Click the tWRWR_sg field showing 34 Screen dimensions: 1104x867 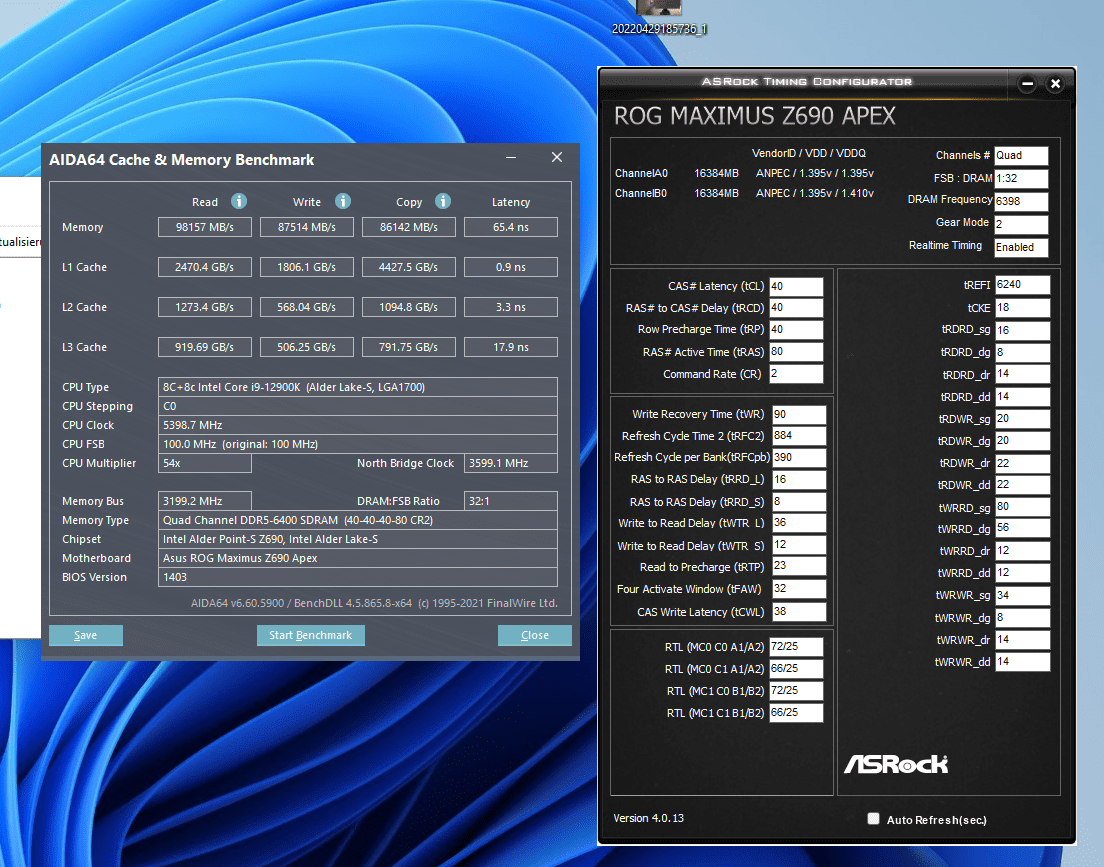click(1022, 596)
